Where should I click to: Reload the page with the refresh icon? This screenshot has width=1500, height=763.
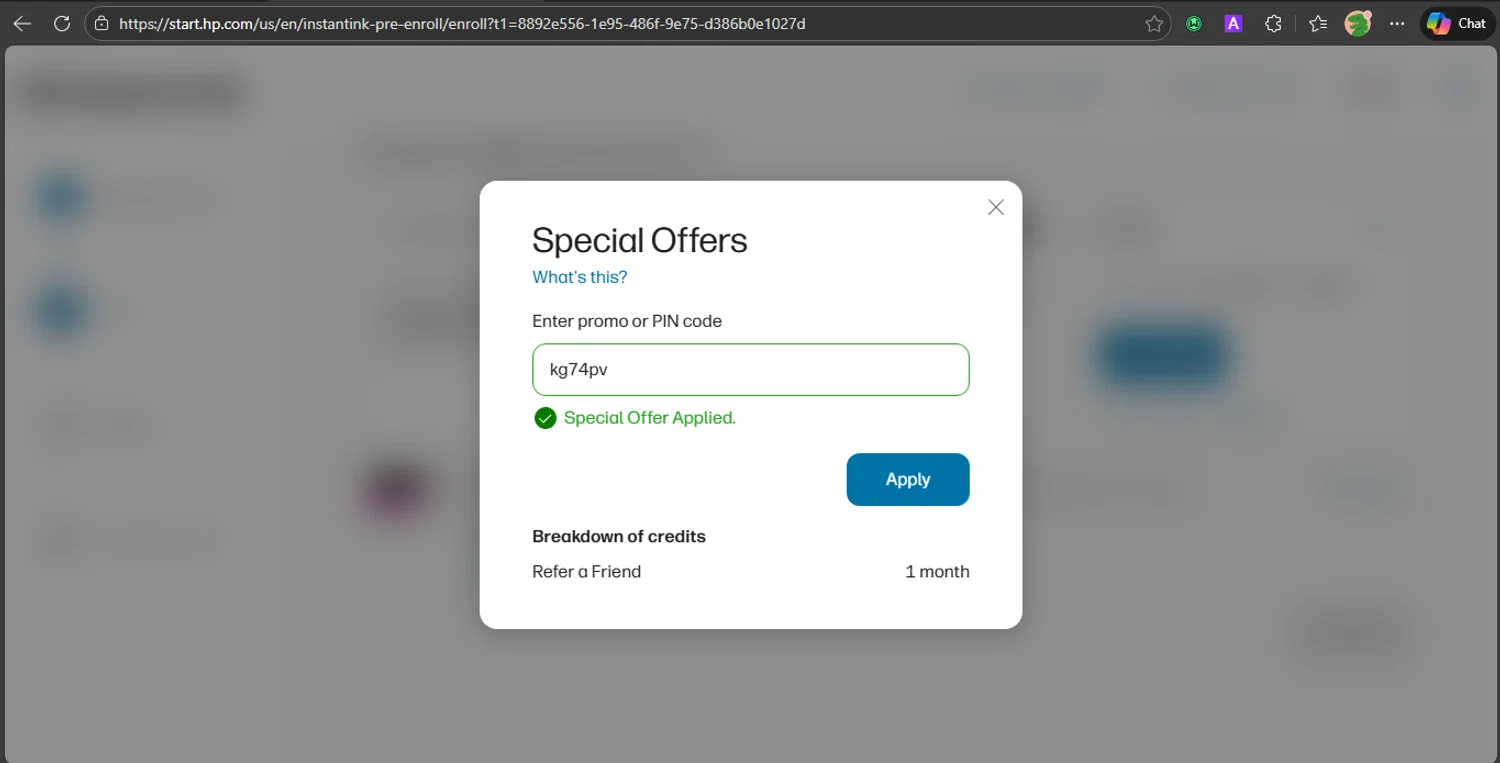tap(62, 23)
